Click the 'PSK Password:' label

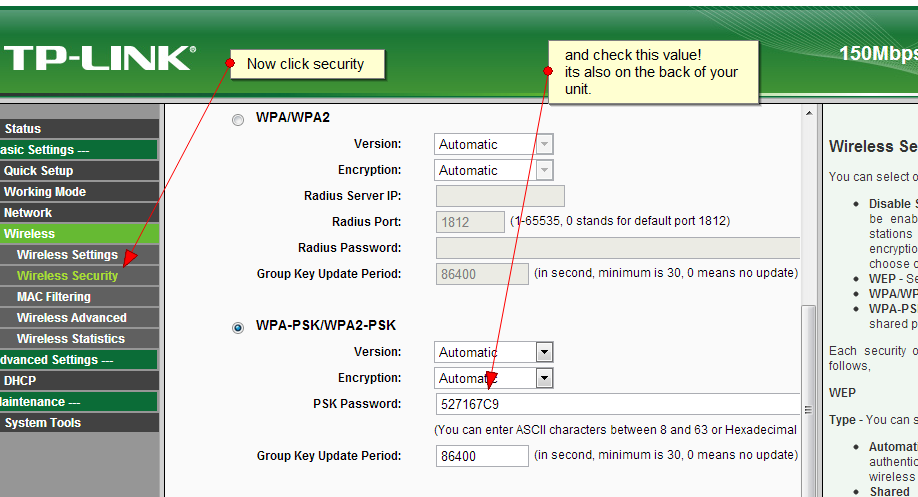(x=357, y=404)
